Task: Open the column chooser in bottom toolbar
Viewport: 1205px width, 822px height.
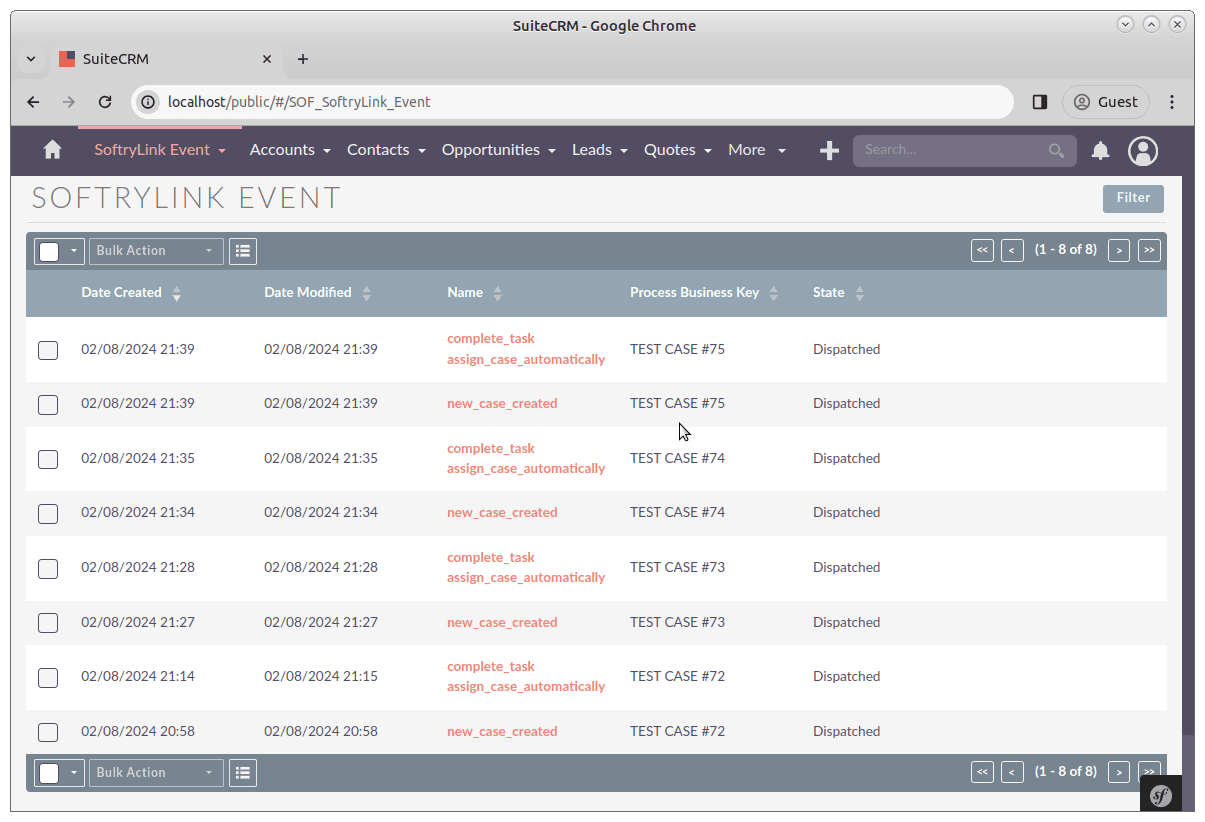Action: (x=243, y=773)
